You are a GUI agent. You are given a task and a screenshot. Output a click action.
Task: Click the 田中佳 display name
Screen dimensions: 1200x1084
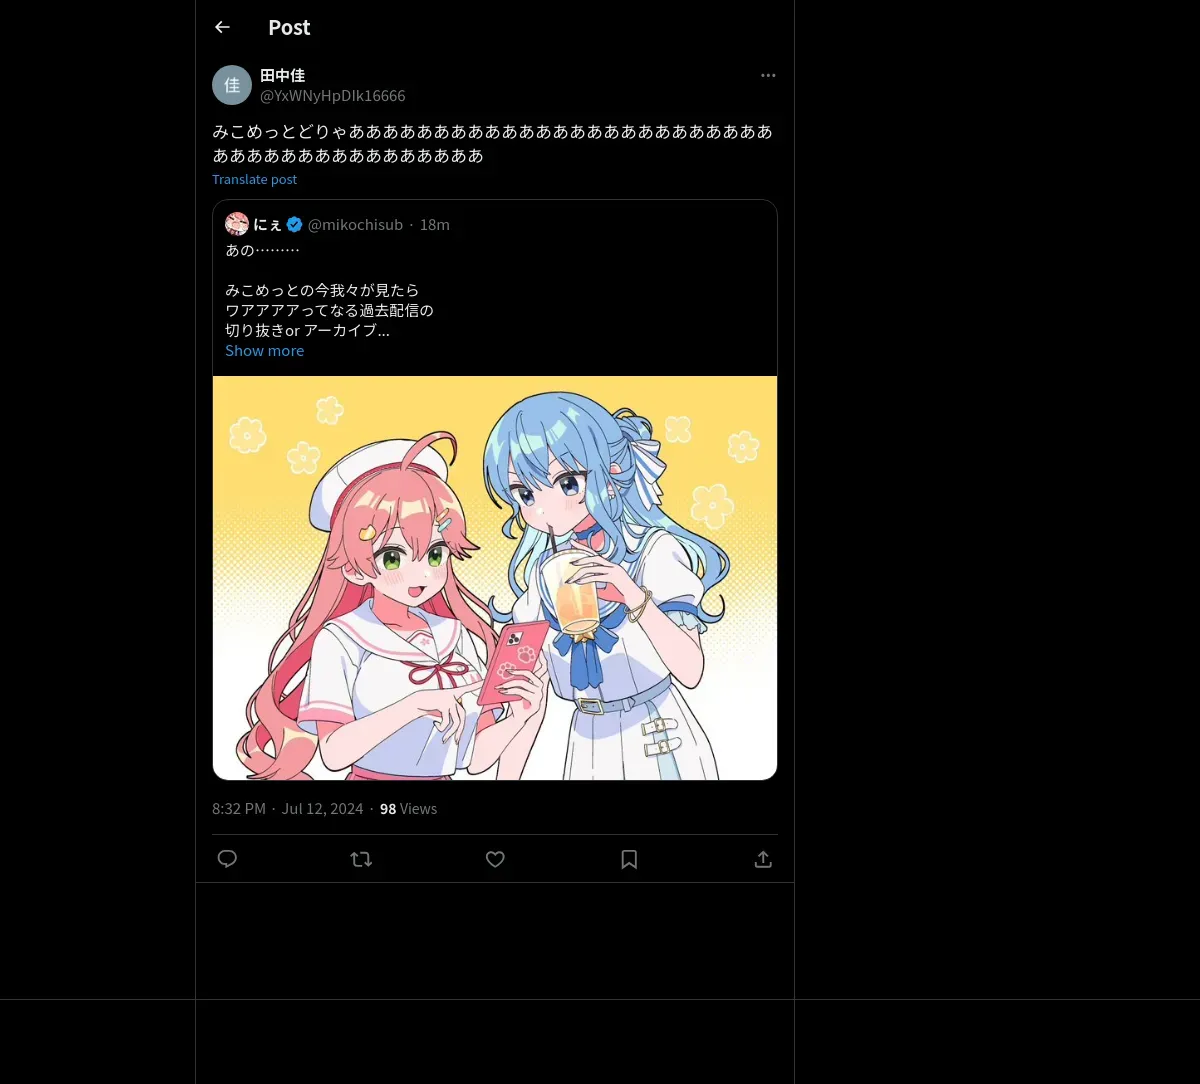[282, 75]
